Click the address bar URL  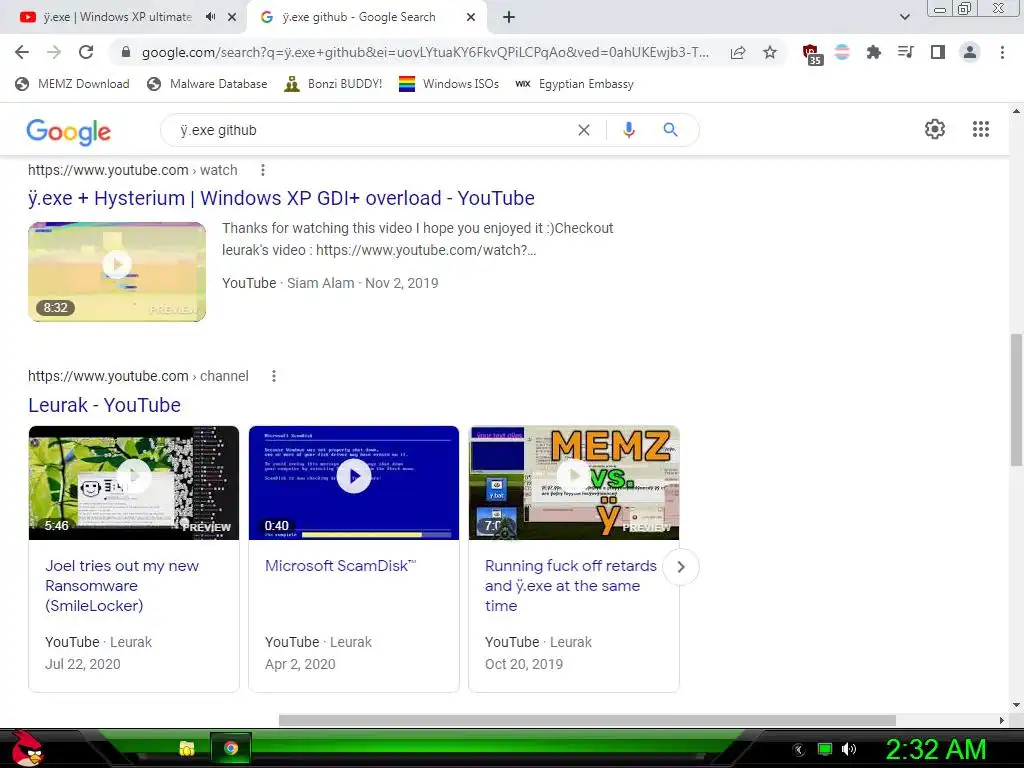(424, 52)
